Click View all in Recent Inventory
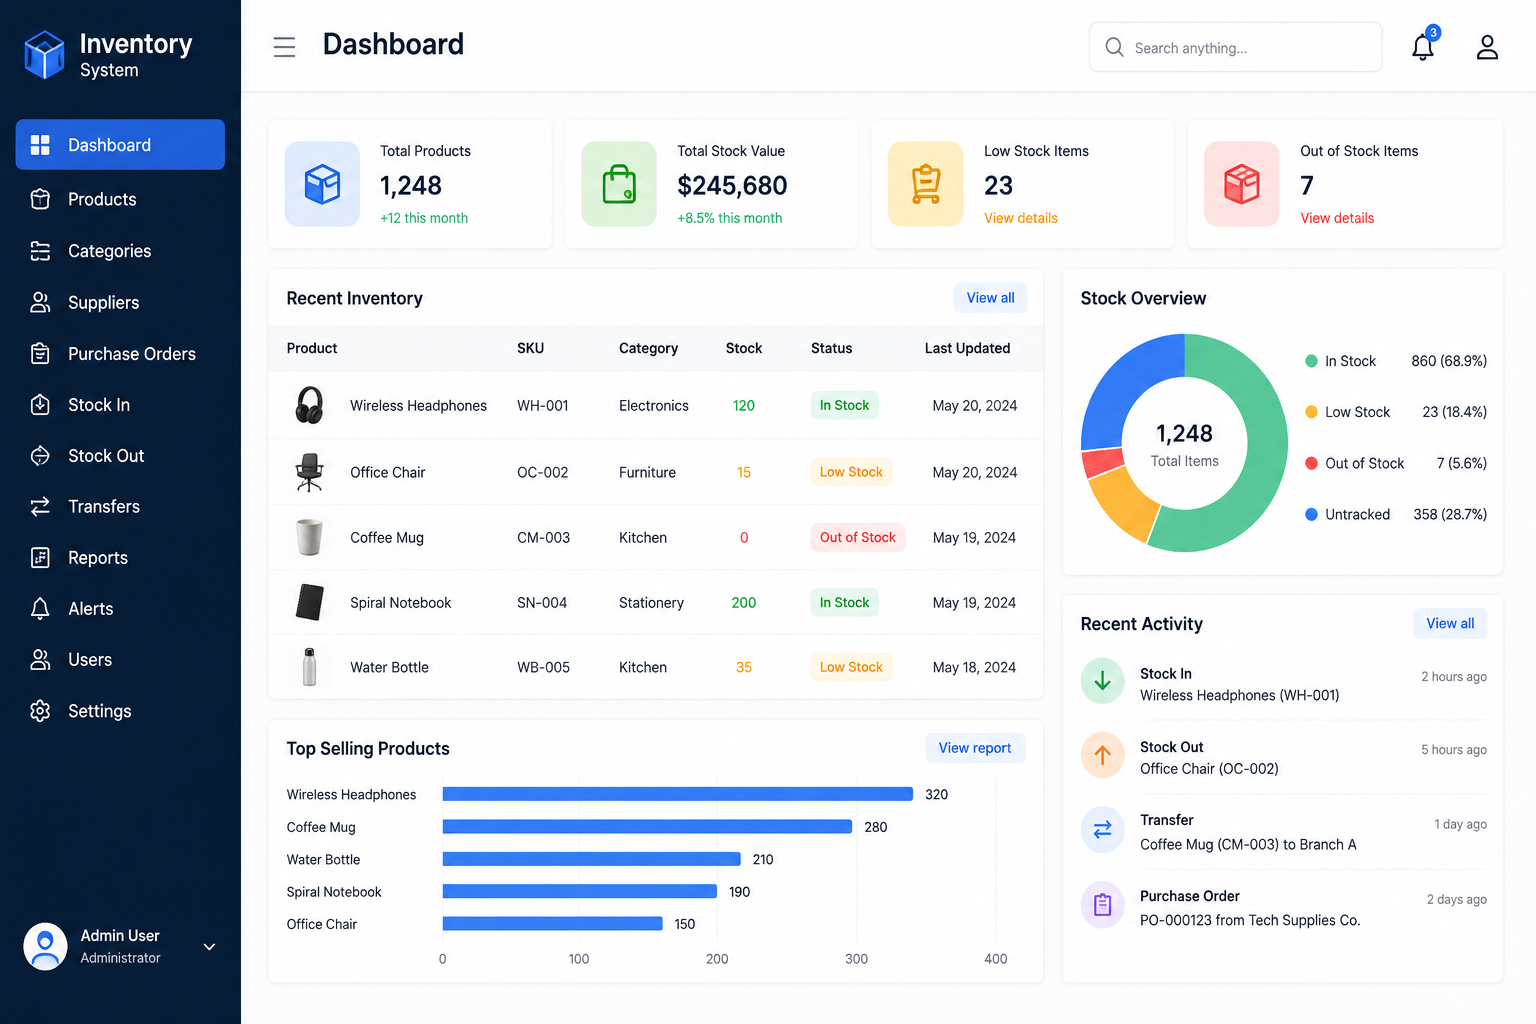 [990, 298]
